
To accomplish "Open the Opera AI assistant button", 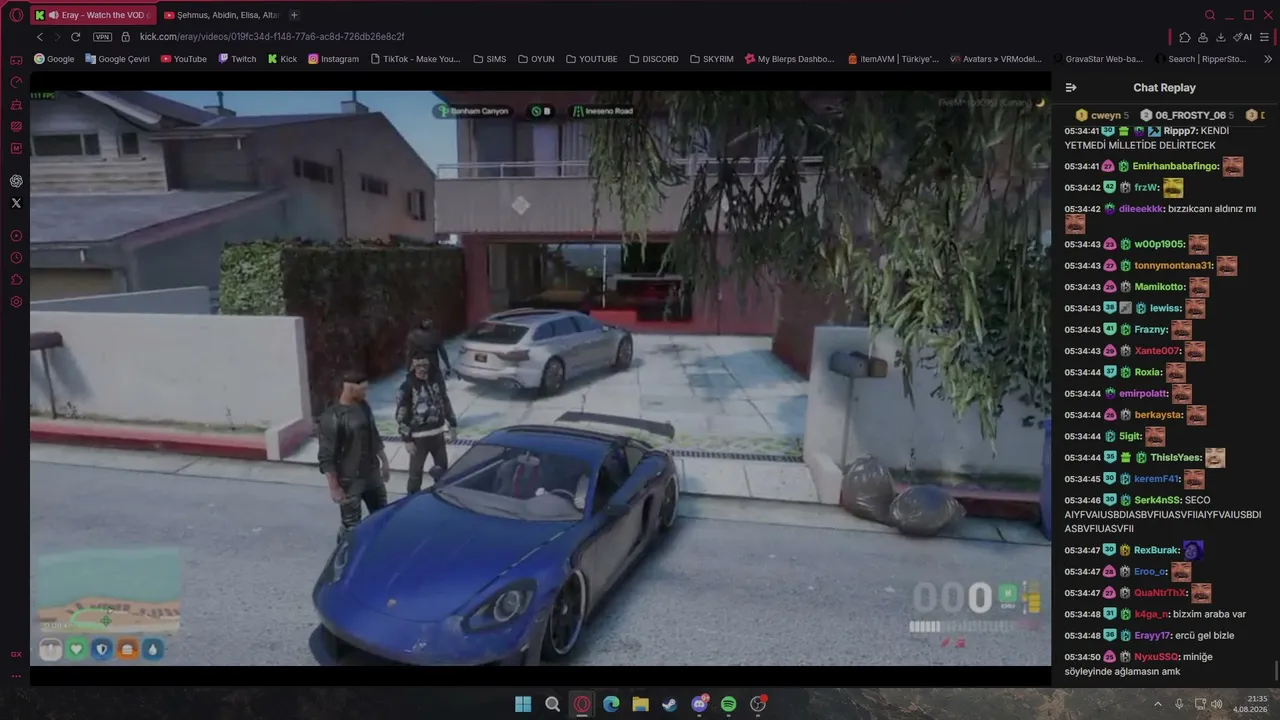I will click(1243, 37).
